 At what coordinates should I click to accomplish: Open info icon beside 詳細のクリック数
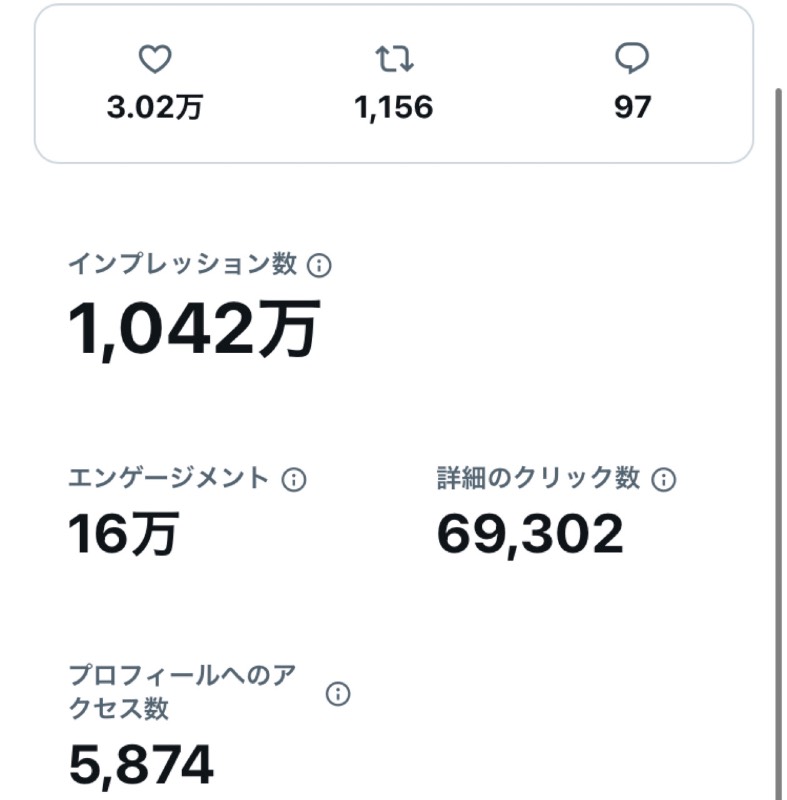664,480
